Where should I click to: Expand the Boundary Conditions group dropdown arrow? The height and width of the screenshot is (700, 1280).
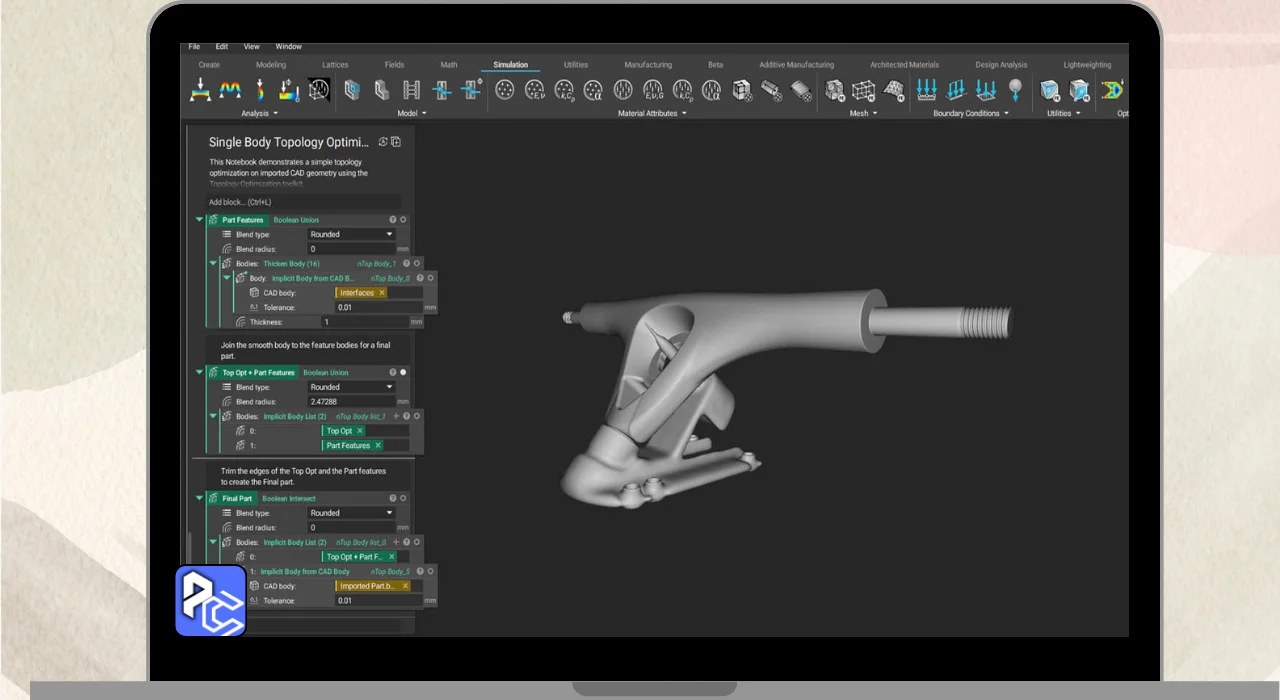(1006, 114)
